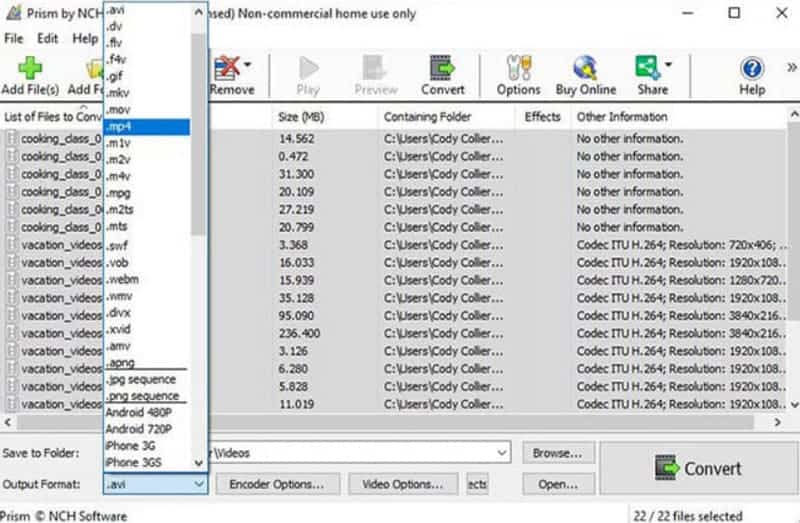This screenshot has height=523, width=800.
Task: Choose .mts in the dropdown list
Action: (147, 227)
